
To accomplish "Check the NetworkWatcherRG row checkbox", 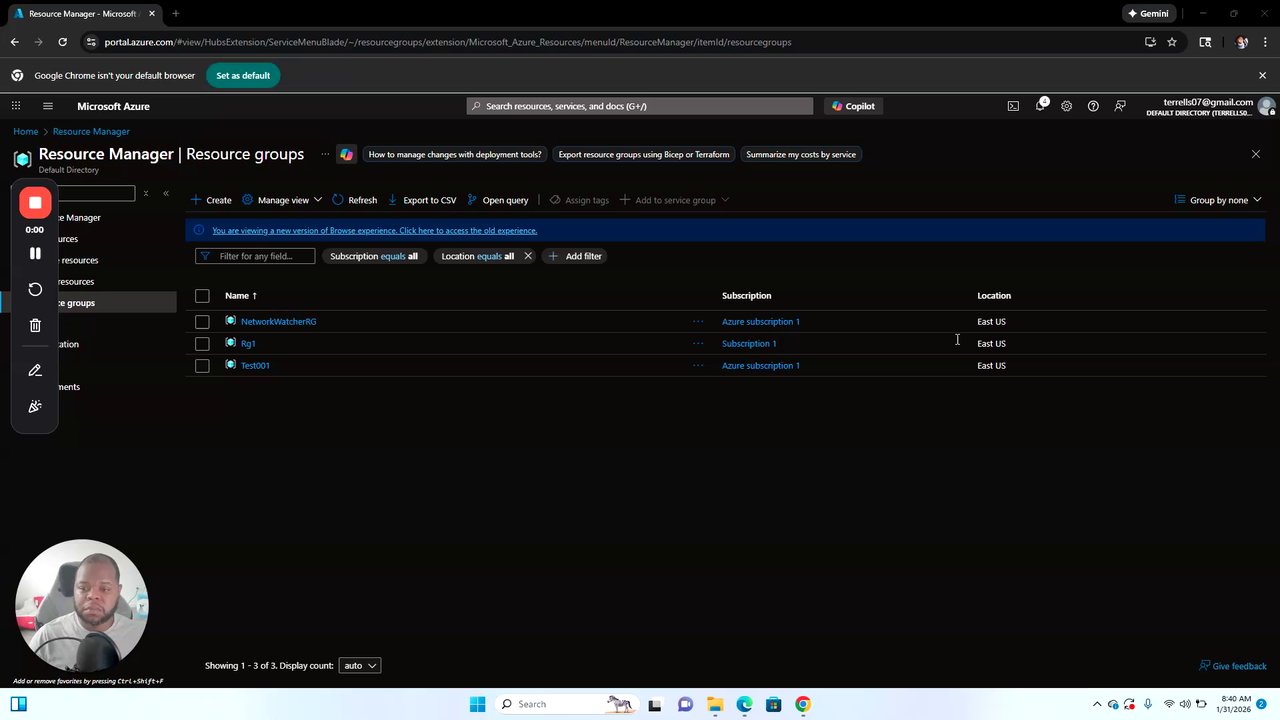I will tap(202, 322).
